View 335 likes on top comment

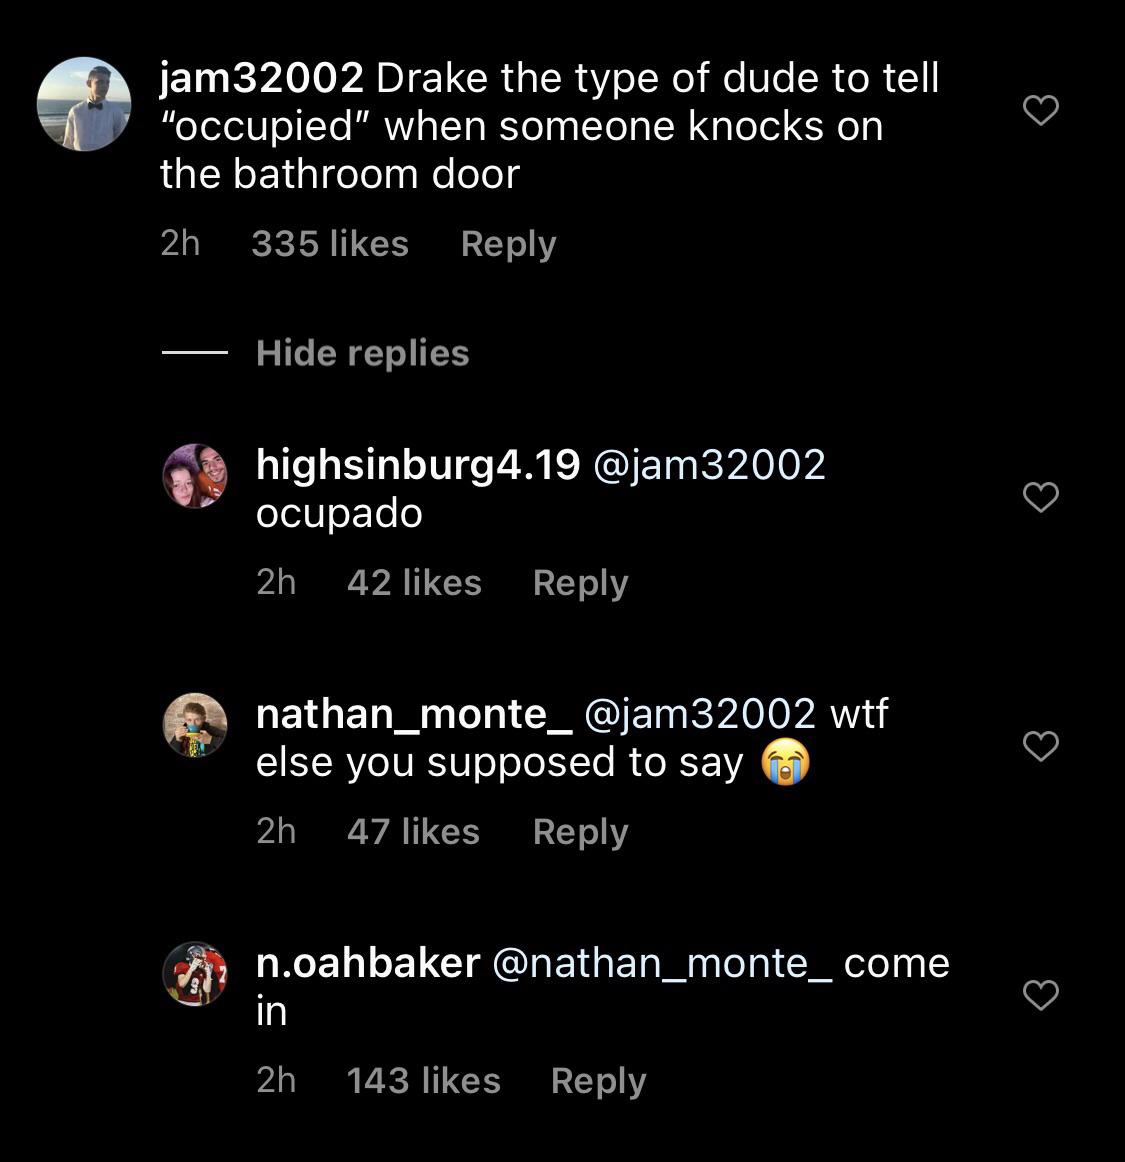click(x=330, y=244)
